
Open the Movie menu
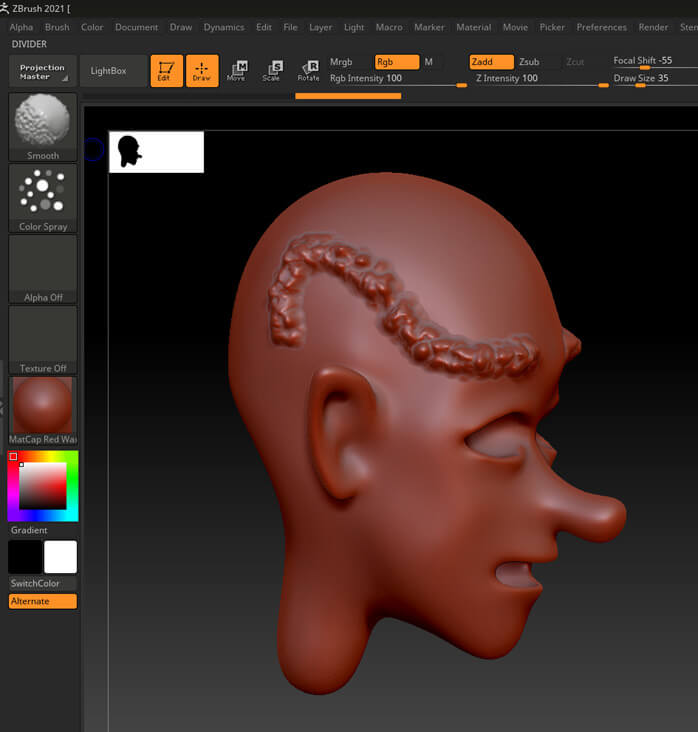[x=515, y=28]
